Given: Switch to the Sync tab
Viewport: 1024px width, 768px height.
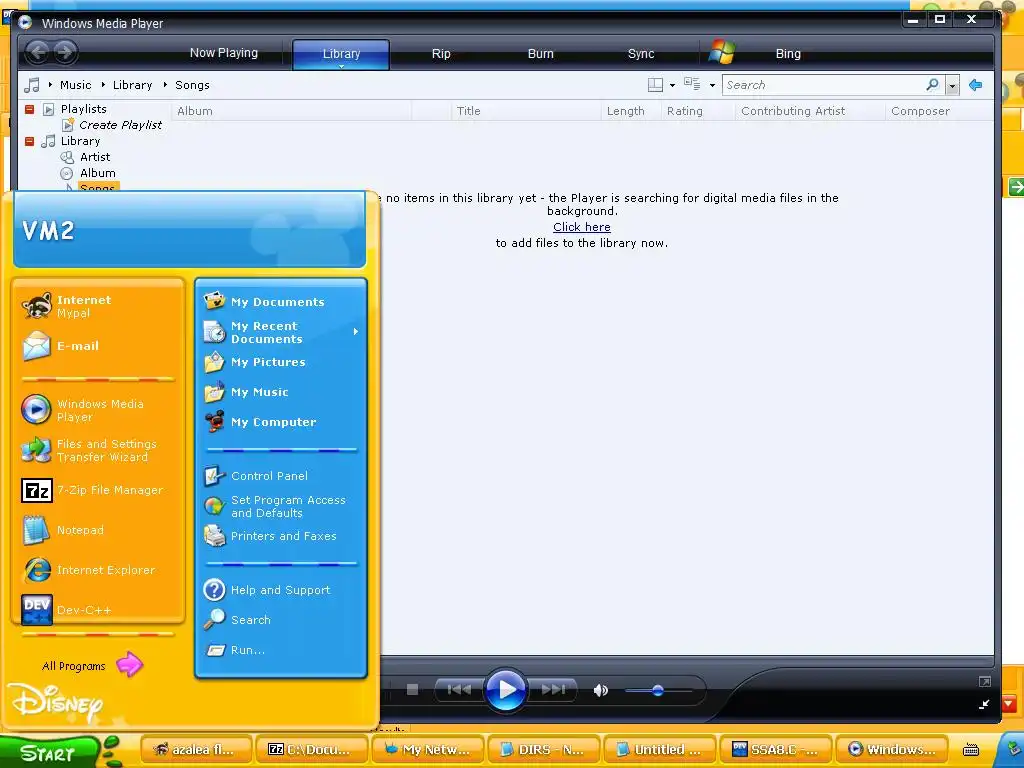Looking at the screenshot, I should pos(641,54).
